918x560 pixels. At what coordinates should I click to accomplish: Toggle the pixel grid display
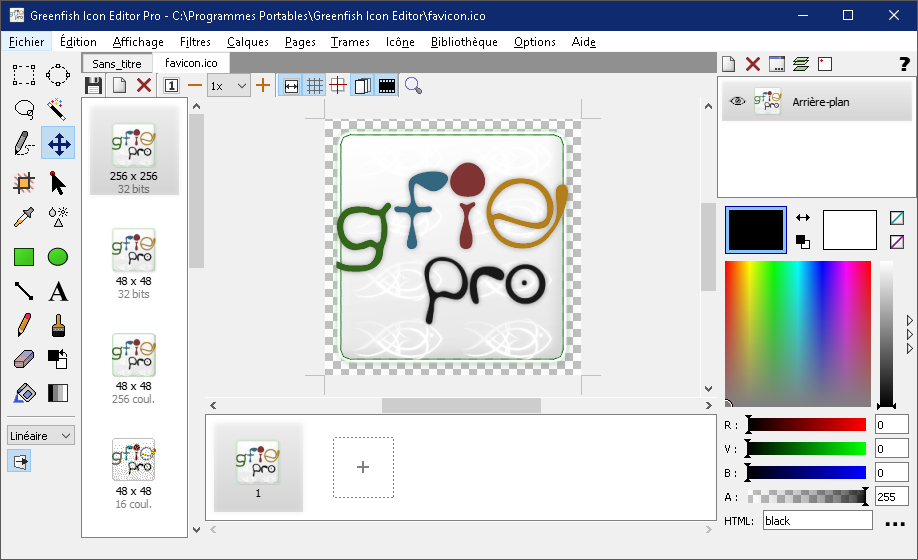click(315, 86)
